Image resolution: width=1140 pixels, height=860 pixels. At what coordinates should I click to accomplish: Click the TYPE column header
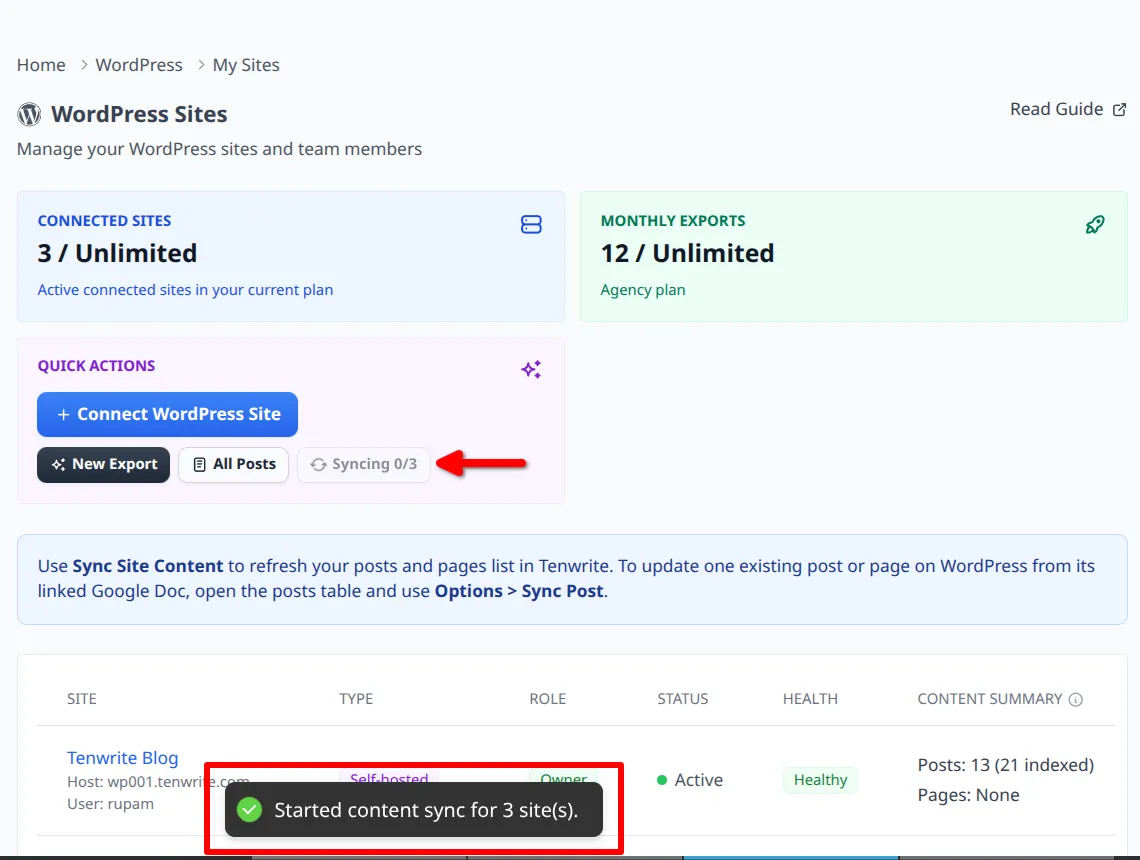(356, 699)
